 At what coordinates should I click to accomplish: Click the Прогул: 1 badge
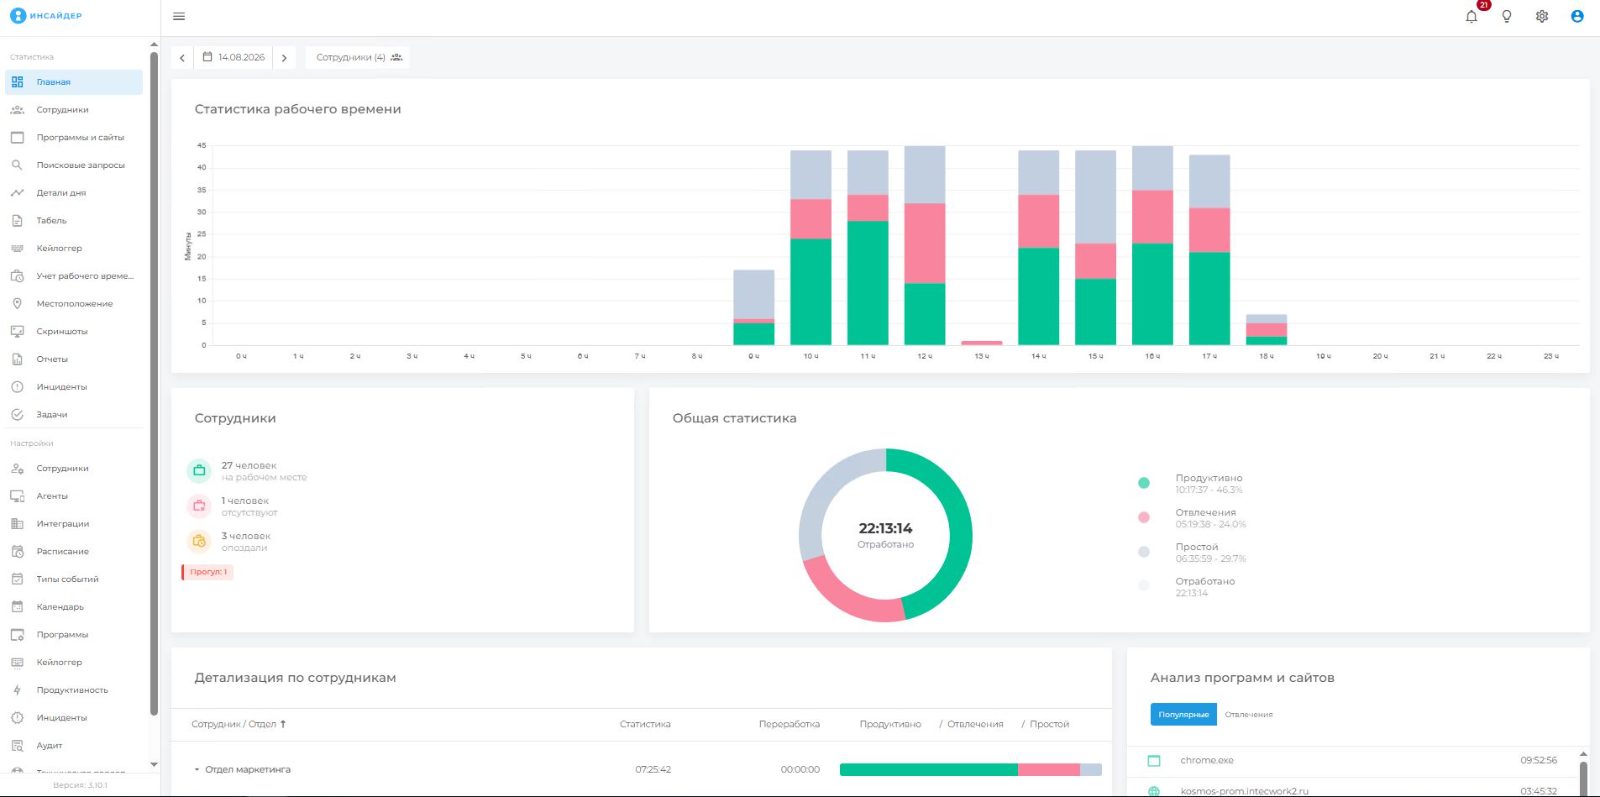pos(207,572)
